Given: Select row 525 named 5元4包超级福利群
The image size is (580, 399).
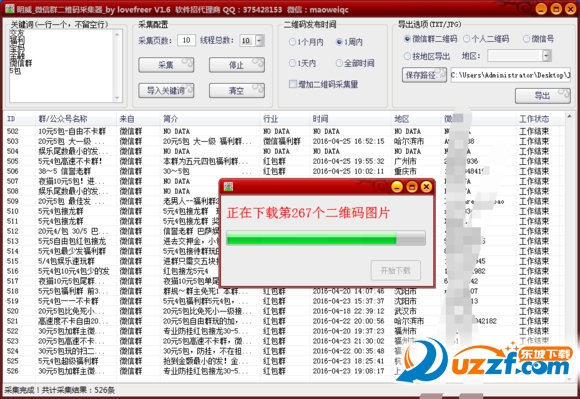Looking at the screenshot, I should pyautogui.click(x=284, y=361).
